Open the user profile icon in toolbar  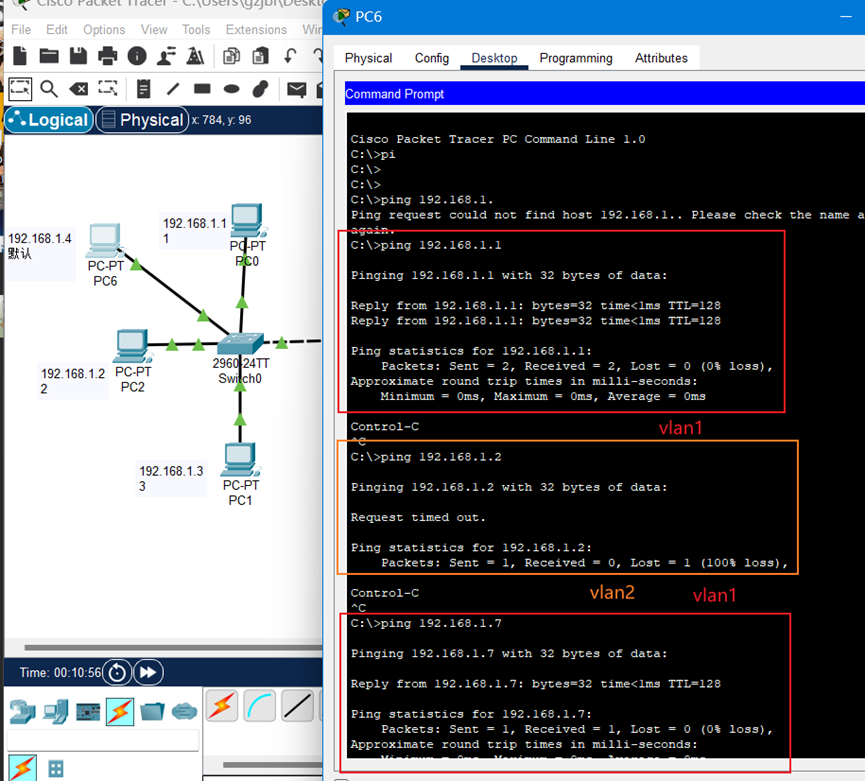(x=166, y=56)
